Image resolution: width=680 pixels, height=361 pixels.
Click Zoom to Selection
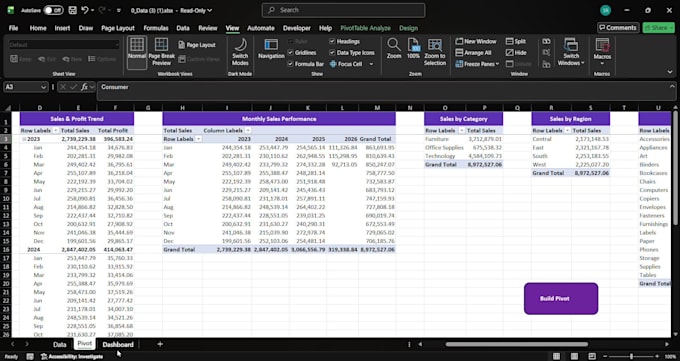(435, 51)
